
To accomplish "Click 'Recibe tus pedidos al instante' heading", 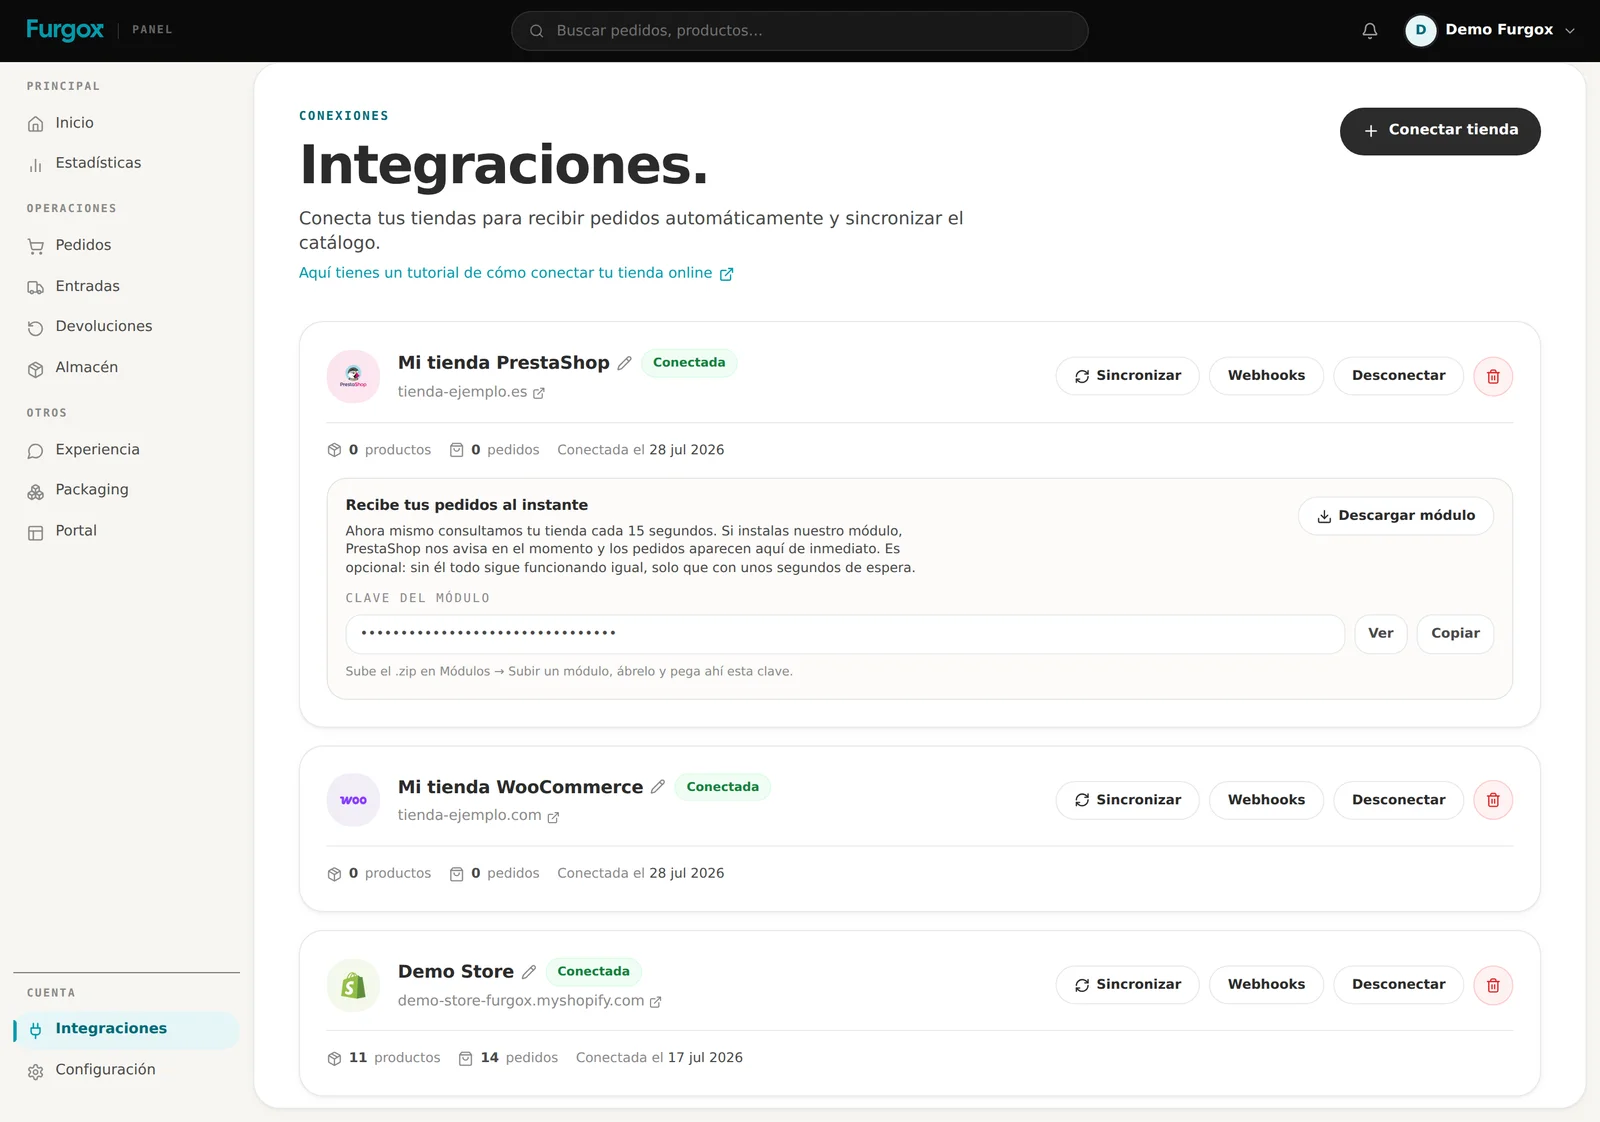I will (x=467, y=505).
